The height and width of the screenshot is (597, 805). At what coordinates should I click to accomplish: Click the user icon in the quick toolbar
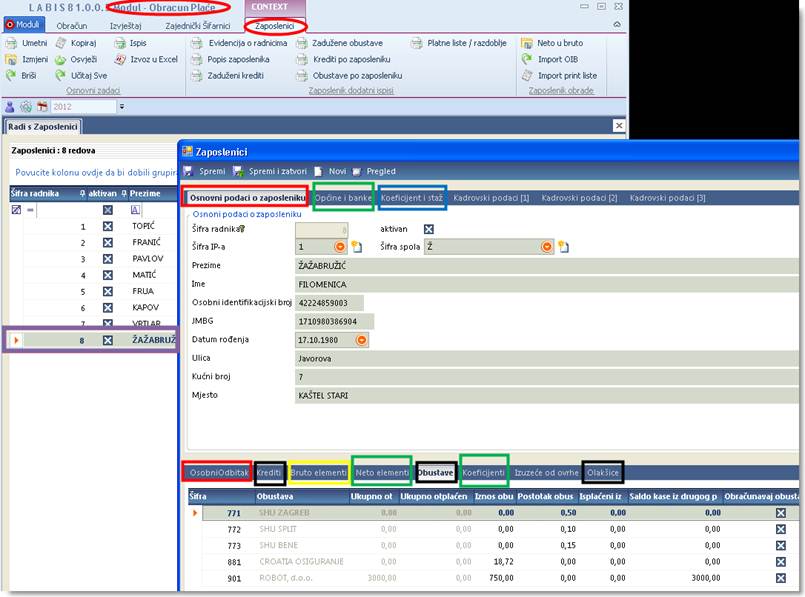10,107
